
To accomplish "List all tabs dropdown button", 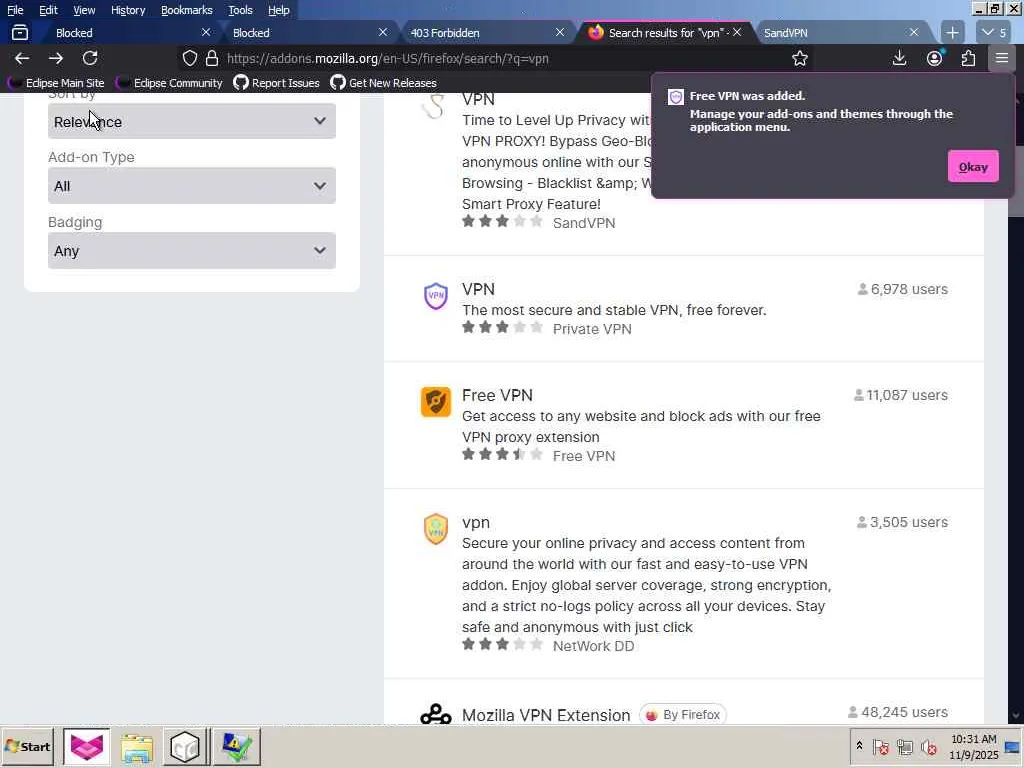I will pos(993,32).
